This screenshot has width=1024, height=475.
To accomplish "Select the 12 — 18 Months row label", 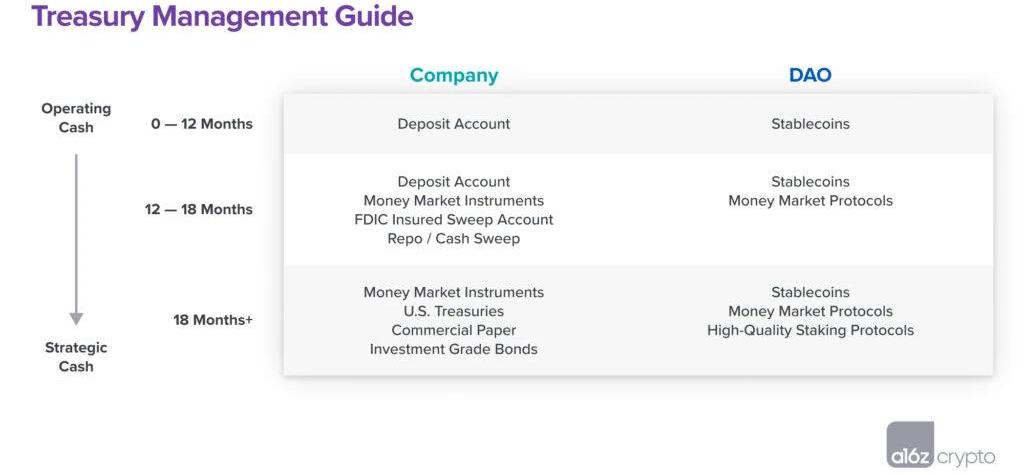I will 199,209.
